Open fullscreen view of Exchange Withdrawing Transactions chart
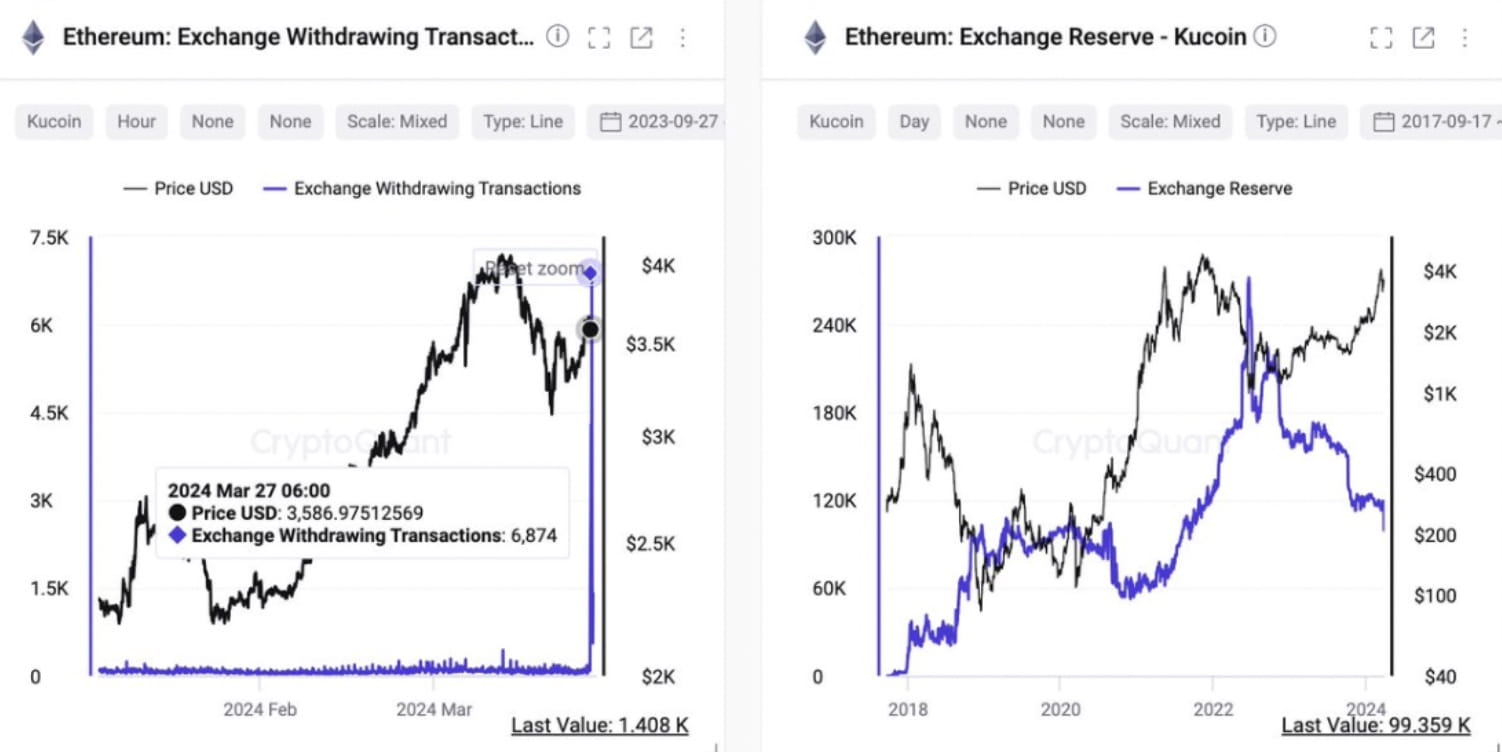 (x=598, y=37)
